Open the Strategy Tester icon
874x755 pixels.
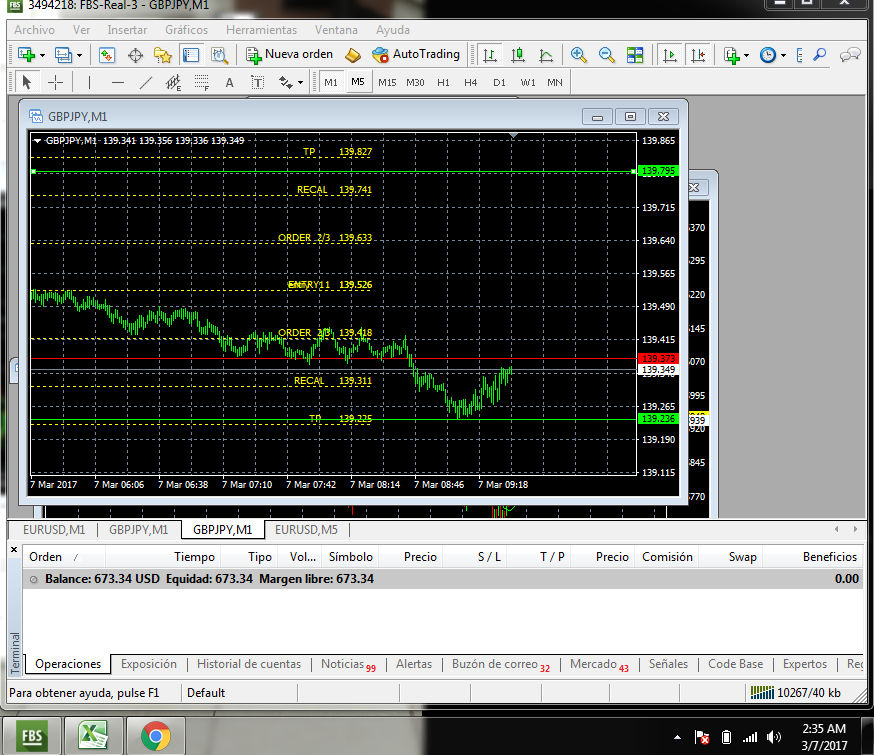click(220, 55)
